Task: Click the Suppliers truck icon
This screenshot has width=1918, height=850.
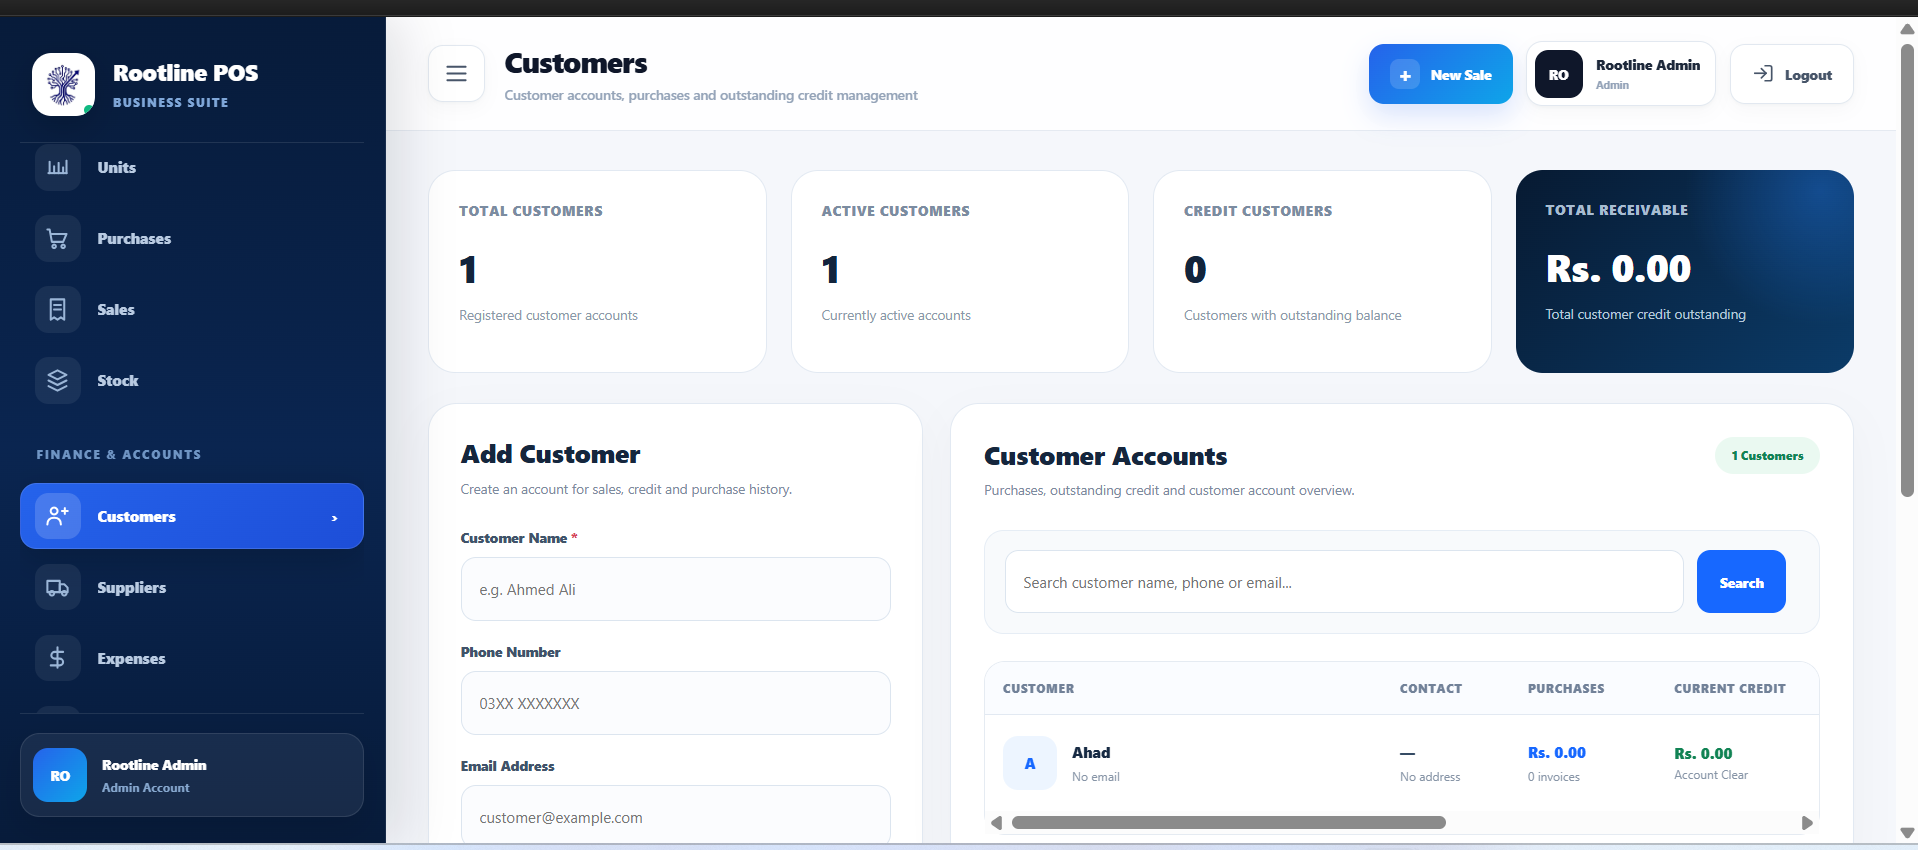Action: pos(58,588)
